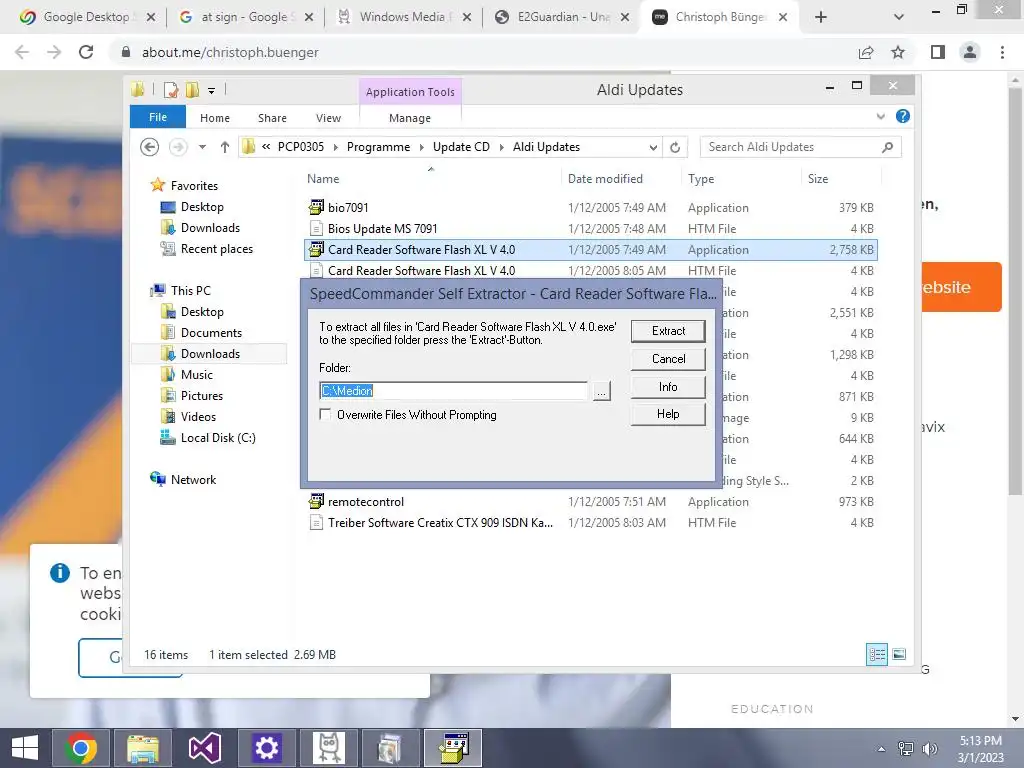Select the bio7091 application file
The width and height of the screenshot is (1024, 768).
[x=590, y=208]
